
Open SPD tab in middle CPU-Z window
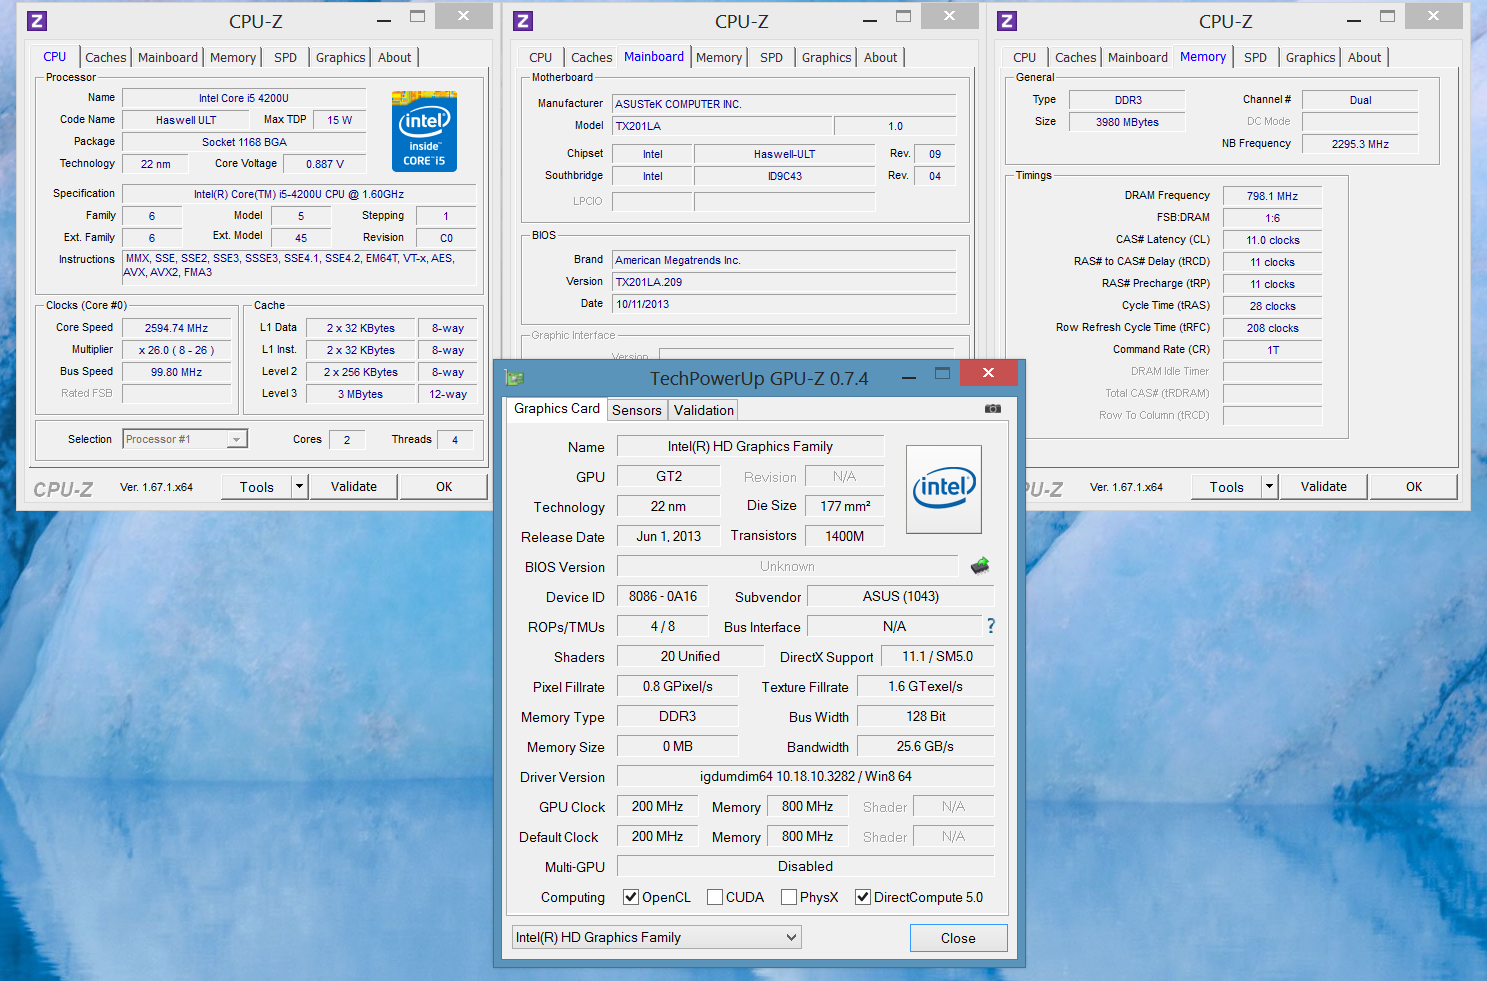click(x=771, y=57)
